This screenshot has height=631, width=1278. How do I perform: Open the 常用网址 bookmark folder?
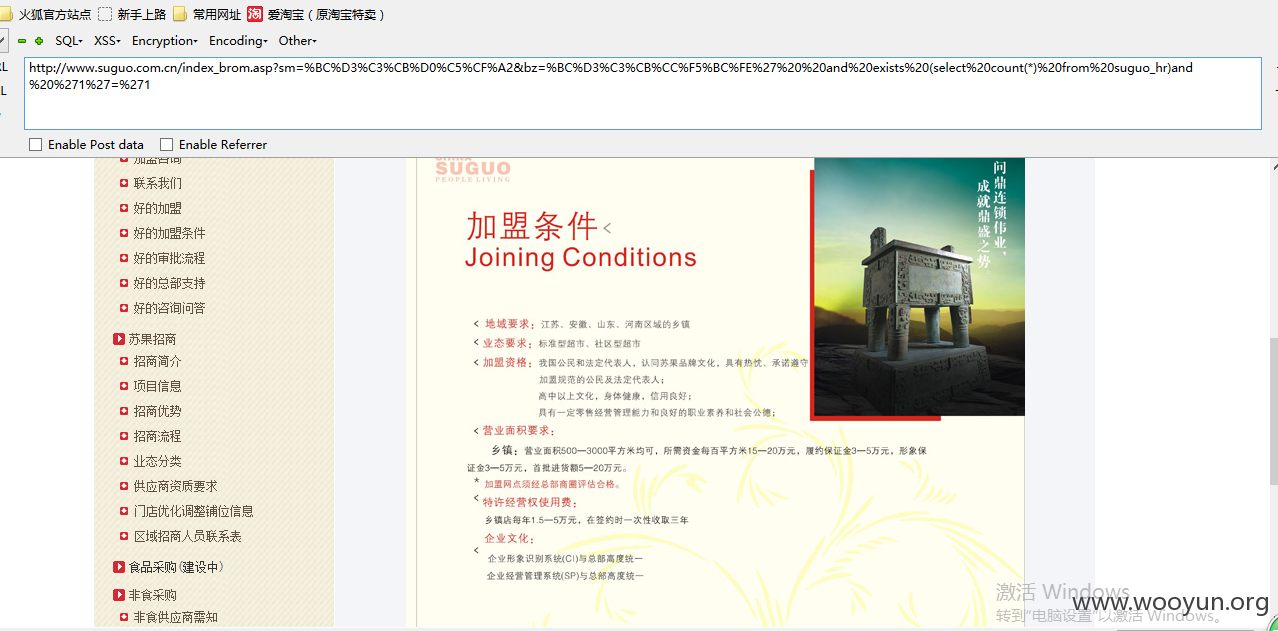click(207, 14)
